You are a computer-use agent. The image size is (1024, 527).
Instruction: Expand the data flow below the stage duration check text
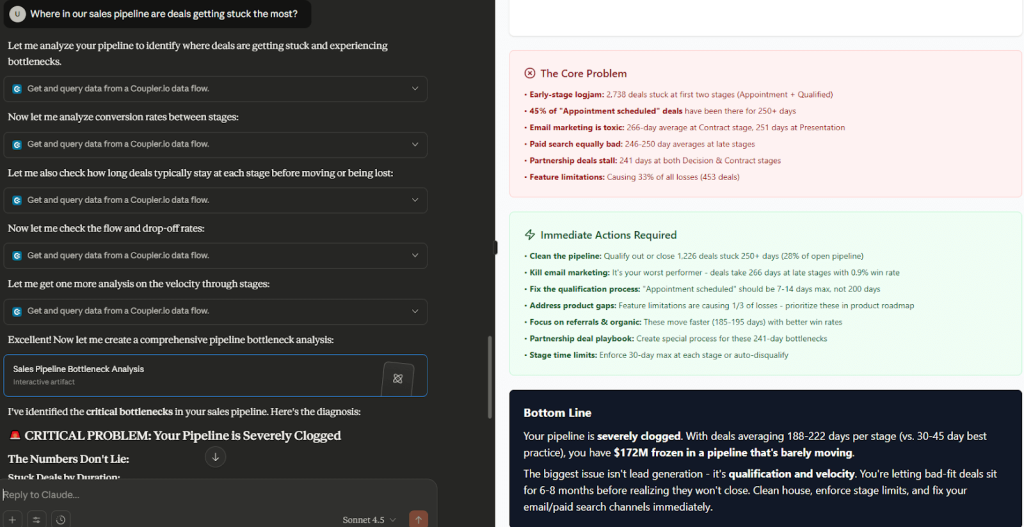tap(415, 200)
